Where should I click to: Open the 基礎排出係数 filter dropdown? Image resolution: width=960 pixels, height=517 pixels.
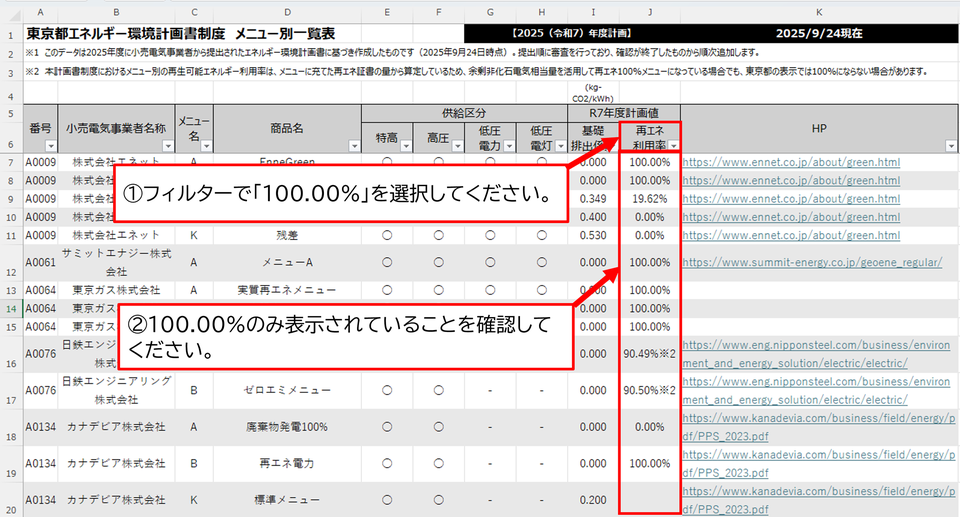(610, 146)
